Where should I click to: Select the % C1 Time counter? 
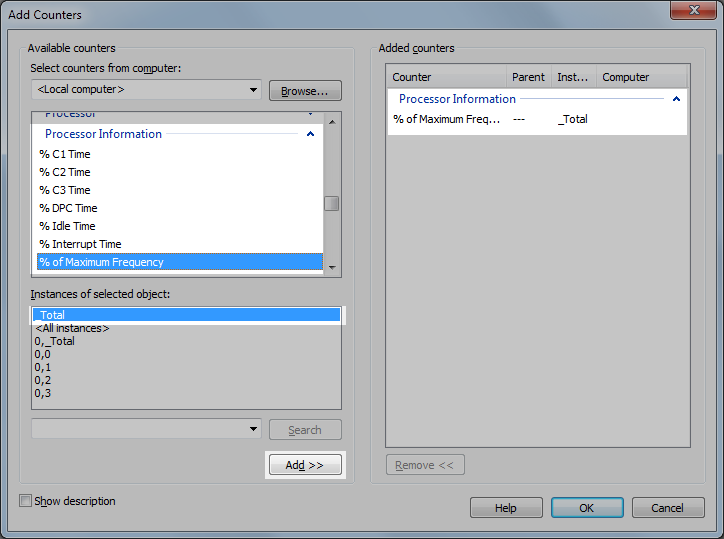(x=65, y=154)
